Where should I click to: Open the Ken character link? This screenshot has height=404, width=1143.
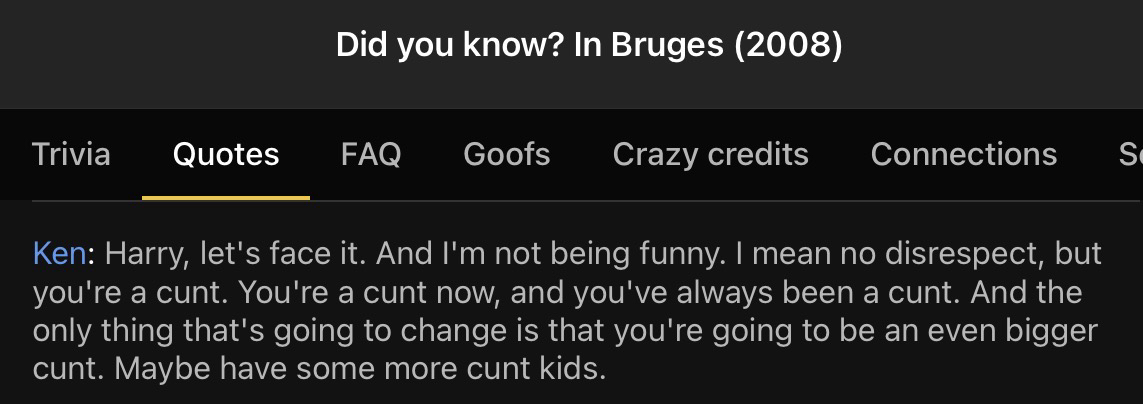tap(58, 254)
